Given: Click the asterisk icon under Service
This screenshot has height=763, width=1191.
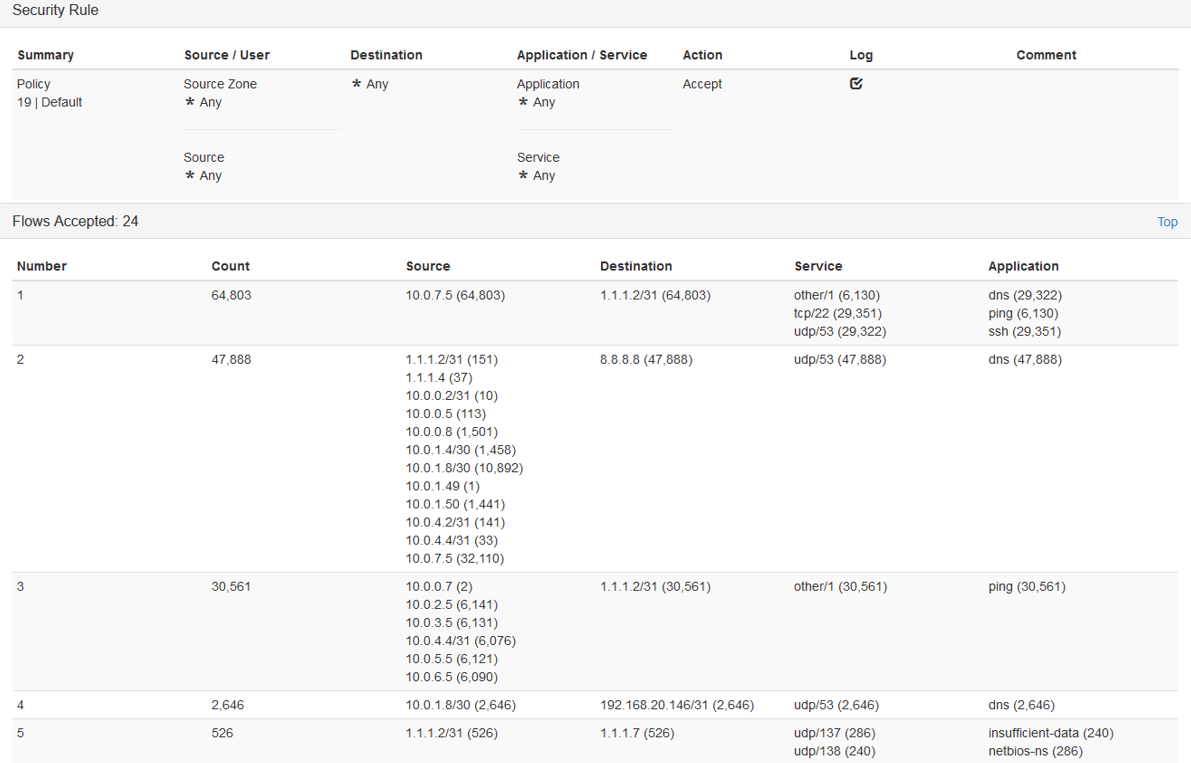Looking at the screenshot, I should pos(523,176).
